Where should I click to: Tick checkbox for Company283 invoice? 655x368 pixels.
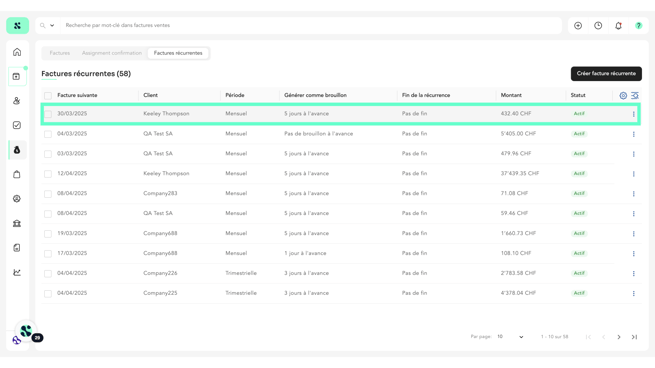pos(48,194)
